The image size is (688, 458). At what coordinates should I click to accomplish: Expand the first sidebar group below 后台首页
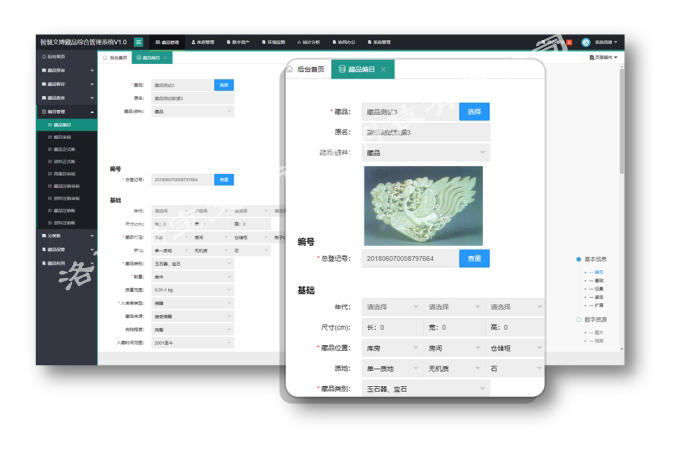(67, 70)
